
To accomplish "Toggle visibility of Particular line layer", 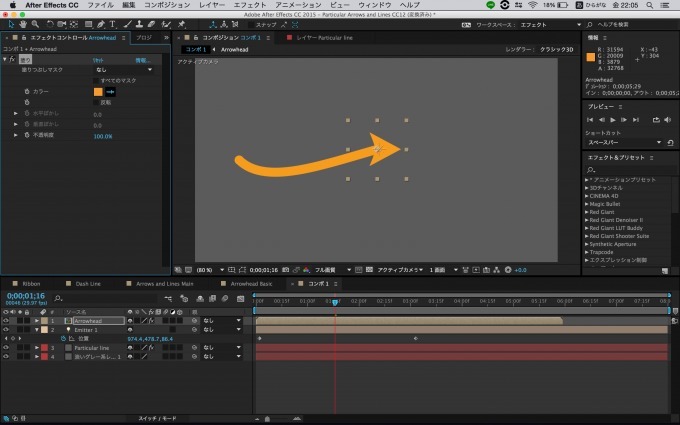I will (6, 347).
